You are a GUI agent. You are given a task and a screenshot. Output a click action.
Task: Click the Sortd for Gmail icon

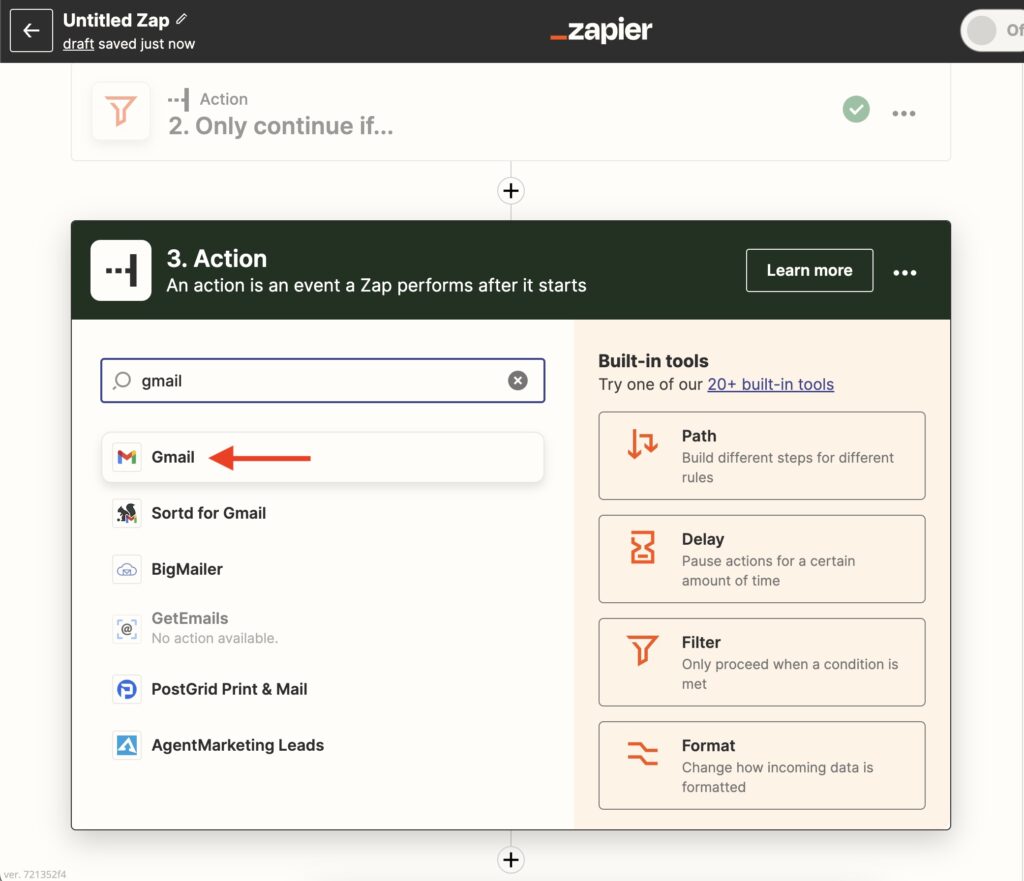[127, 513]
